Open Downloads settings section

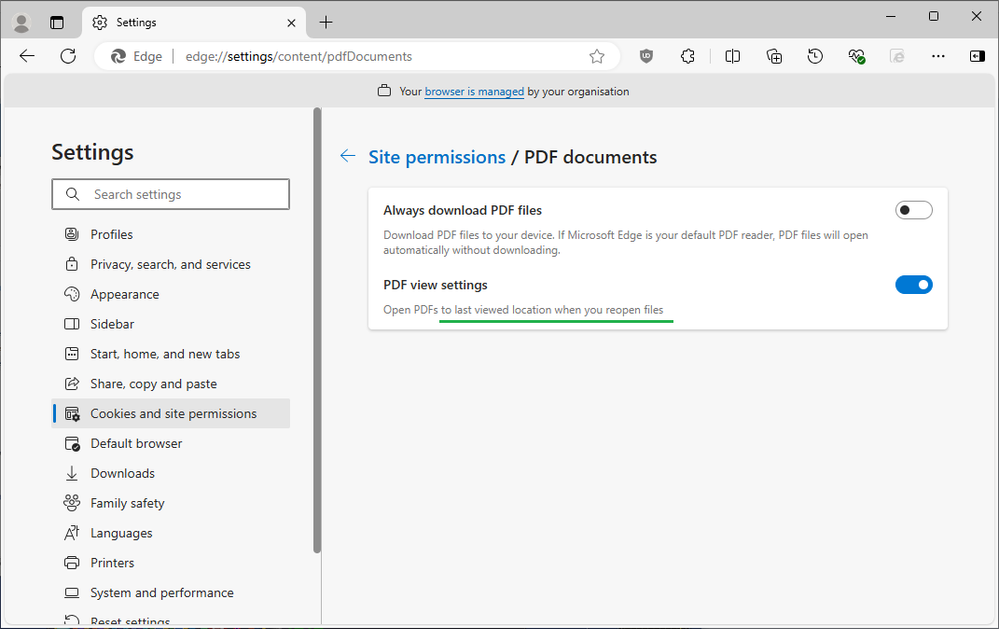(122, 473)
